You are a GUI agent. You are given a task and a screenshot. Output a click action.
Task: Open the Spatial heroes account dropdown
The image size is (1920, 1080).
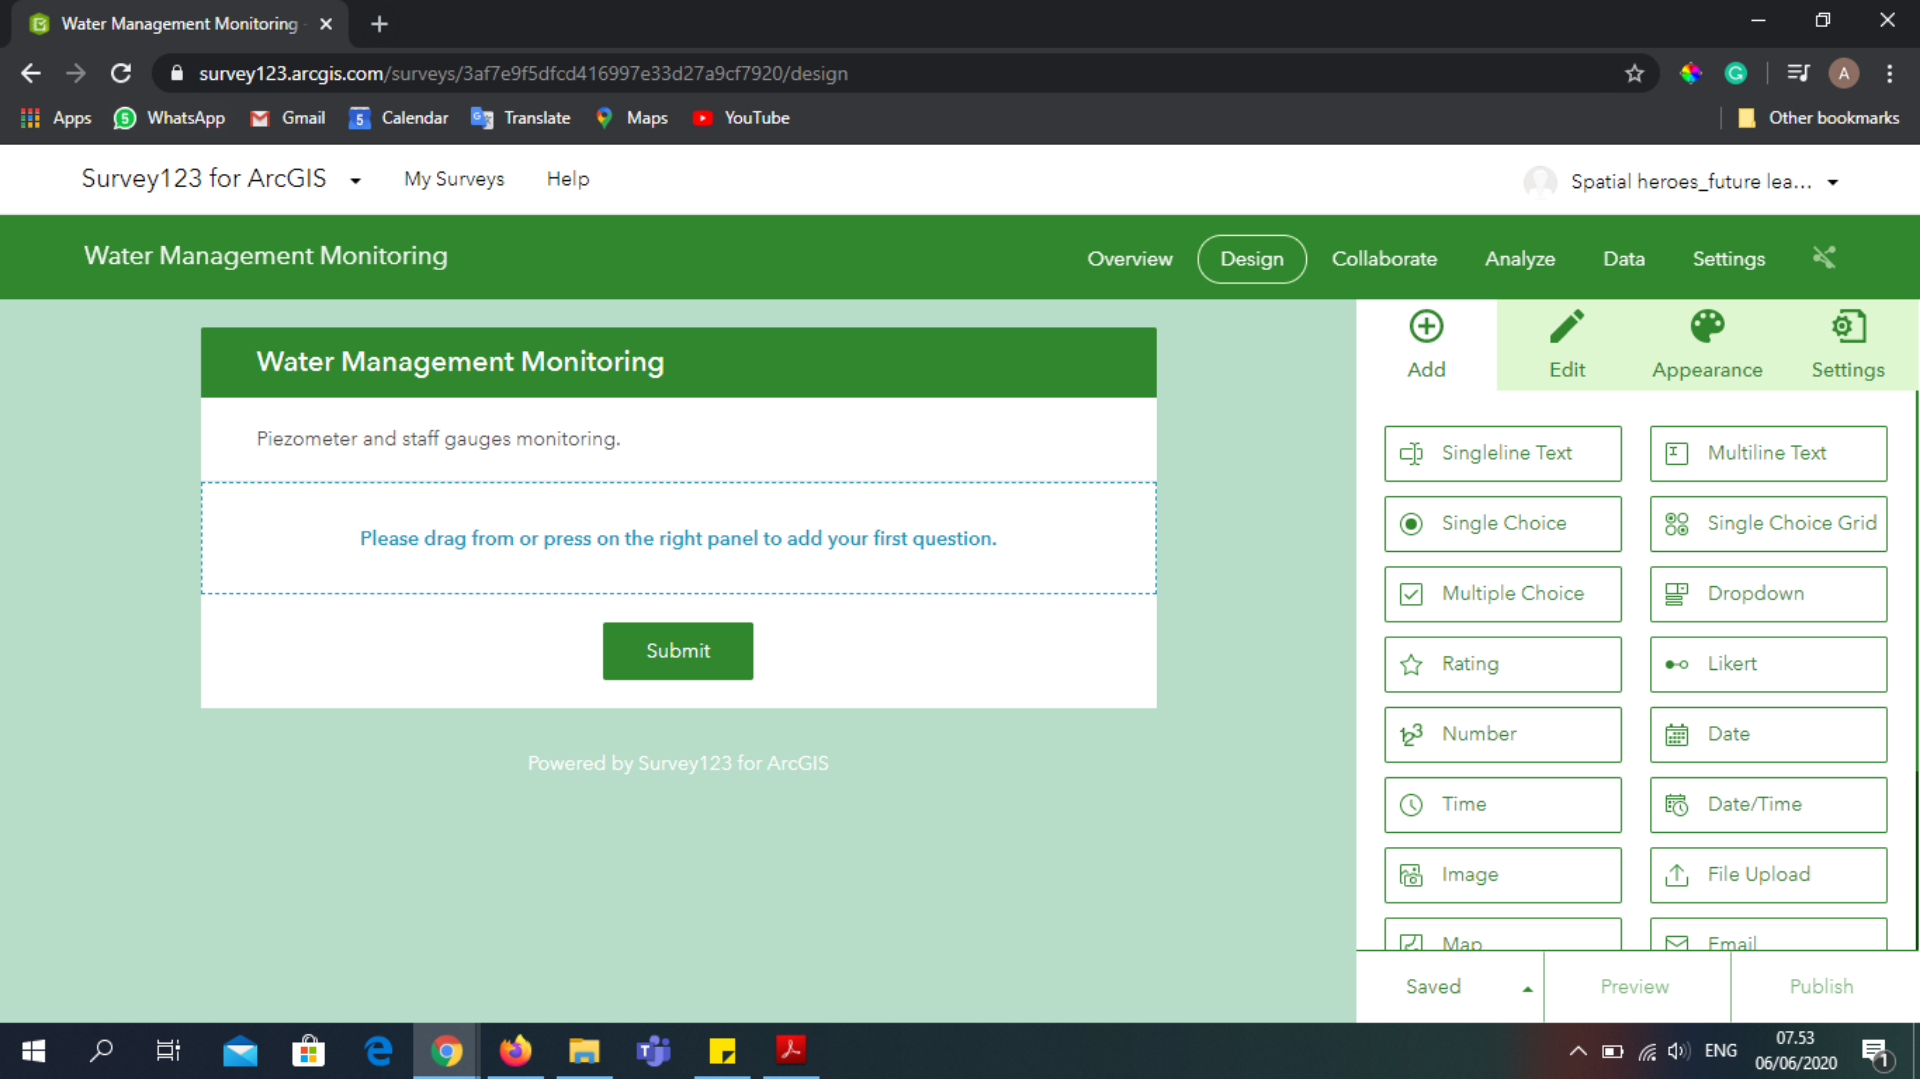point(1833,183)
